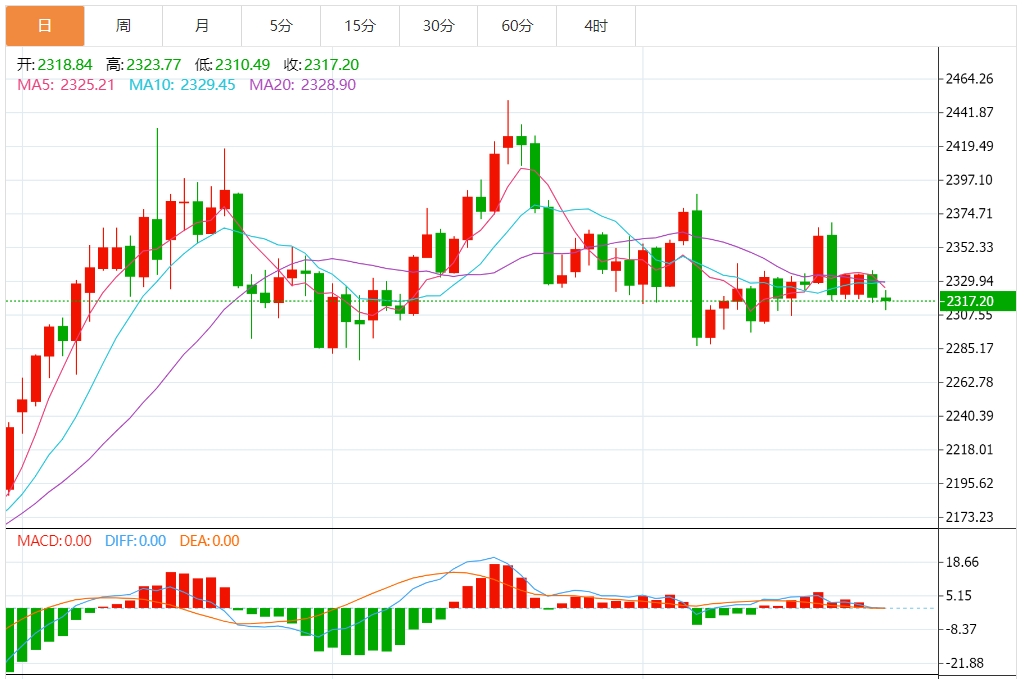
Task: Click the 2240.39 price axis label
Action: pos(969,416)
